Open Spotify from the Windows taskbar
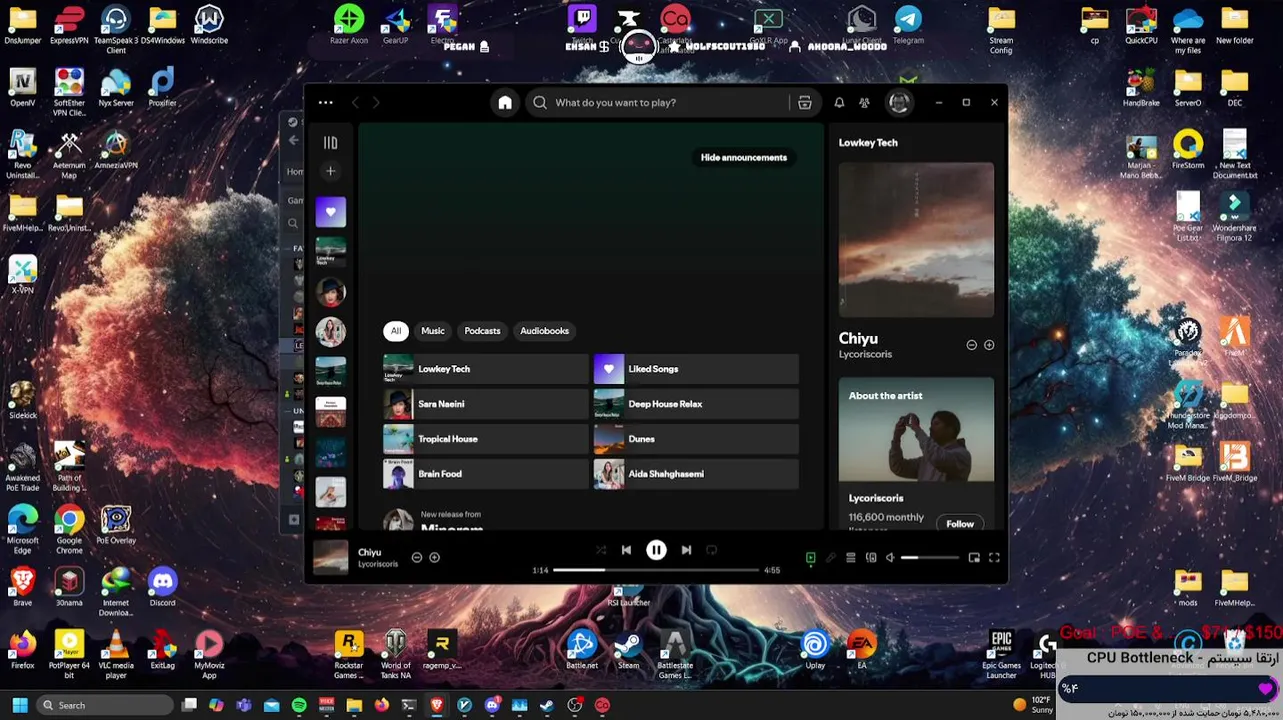1283x720 pixels. pyautogui.click(x=299, y=705)
